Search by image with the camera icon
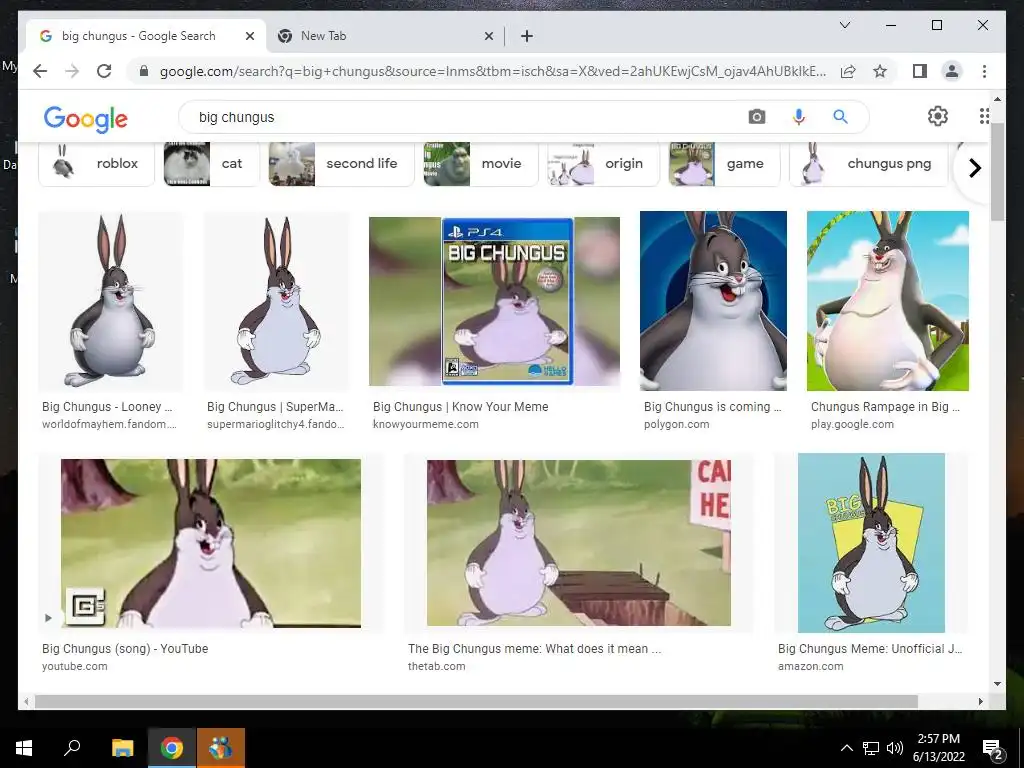The height and width of the screenshot is (768, 1024). point(757,117)
